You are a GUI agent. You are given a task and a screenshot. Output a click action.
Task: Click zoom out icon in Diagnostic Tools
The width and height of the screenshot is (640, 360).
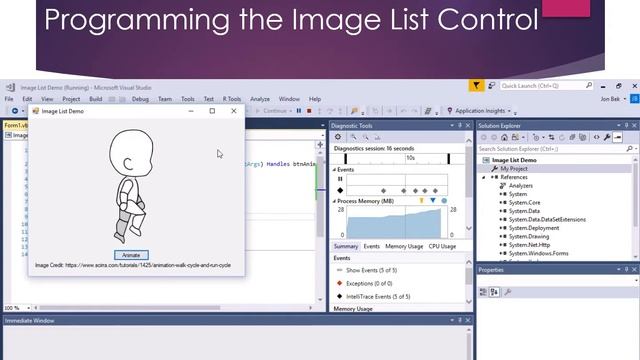pos(365,137)
